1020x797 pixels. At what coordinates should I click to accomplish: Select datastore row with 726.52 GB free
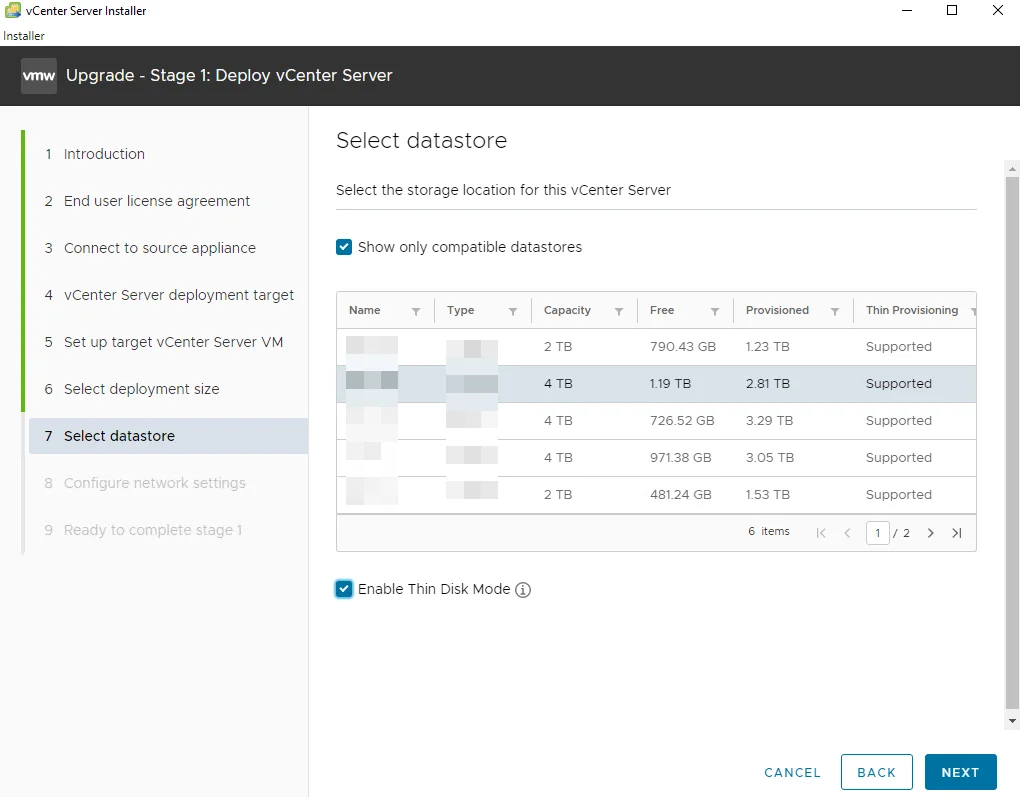[x=656, y=421]
